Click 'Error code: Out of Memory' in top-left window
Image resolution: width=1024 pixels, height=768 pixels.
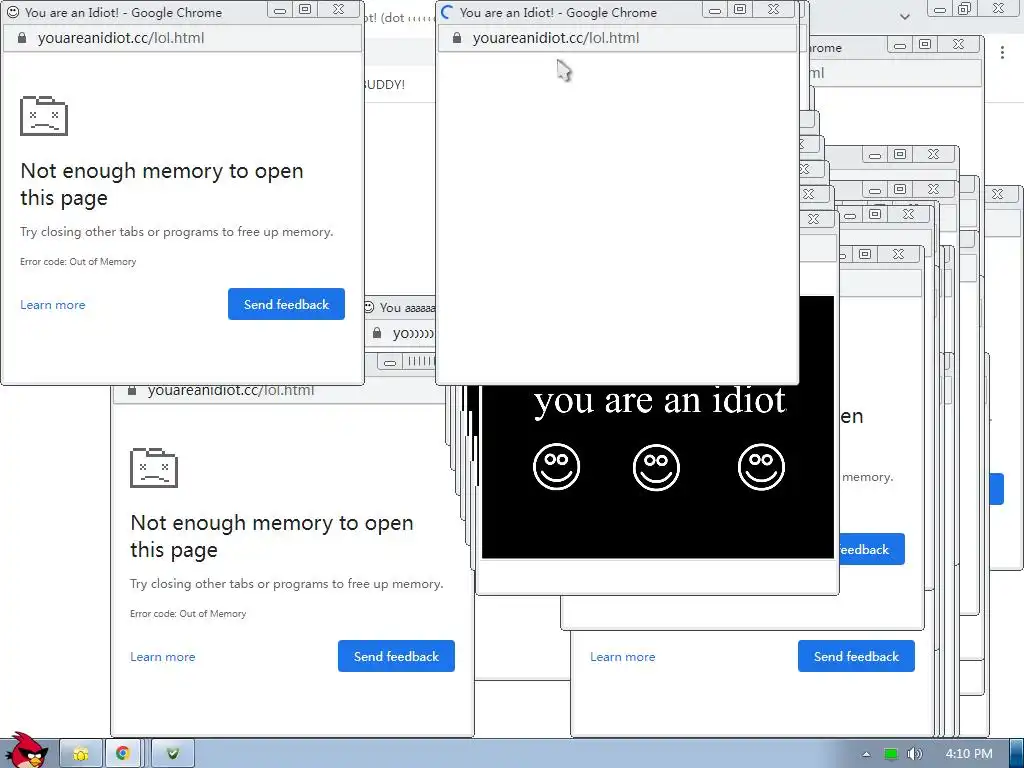coord(78,262)
